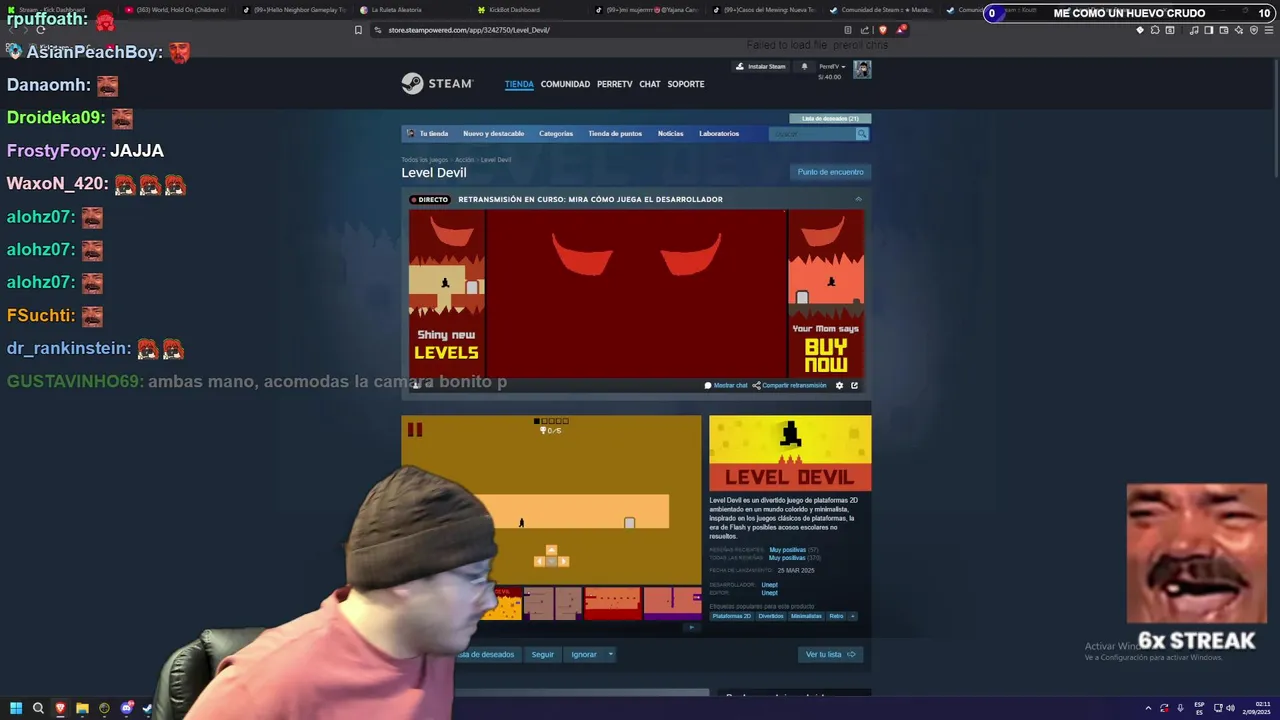The image size is (1280, 720).
Task: Open Steam notifications bell
Action: [804, 67]
